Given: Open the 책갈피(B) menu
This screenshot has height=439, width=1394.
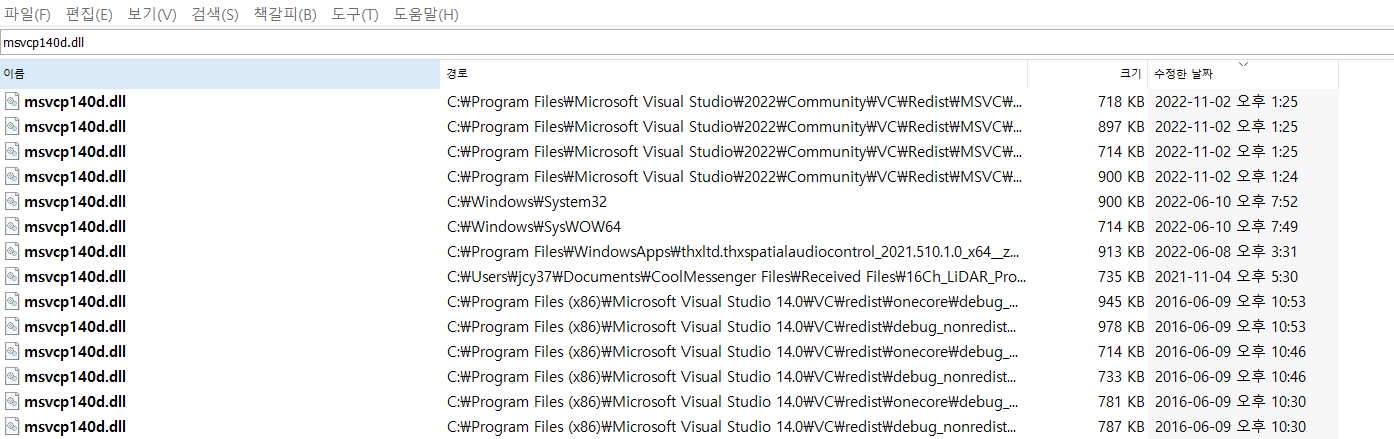Looking at the screenshot, I should tap(285, 14).
